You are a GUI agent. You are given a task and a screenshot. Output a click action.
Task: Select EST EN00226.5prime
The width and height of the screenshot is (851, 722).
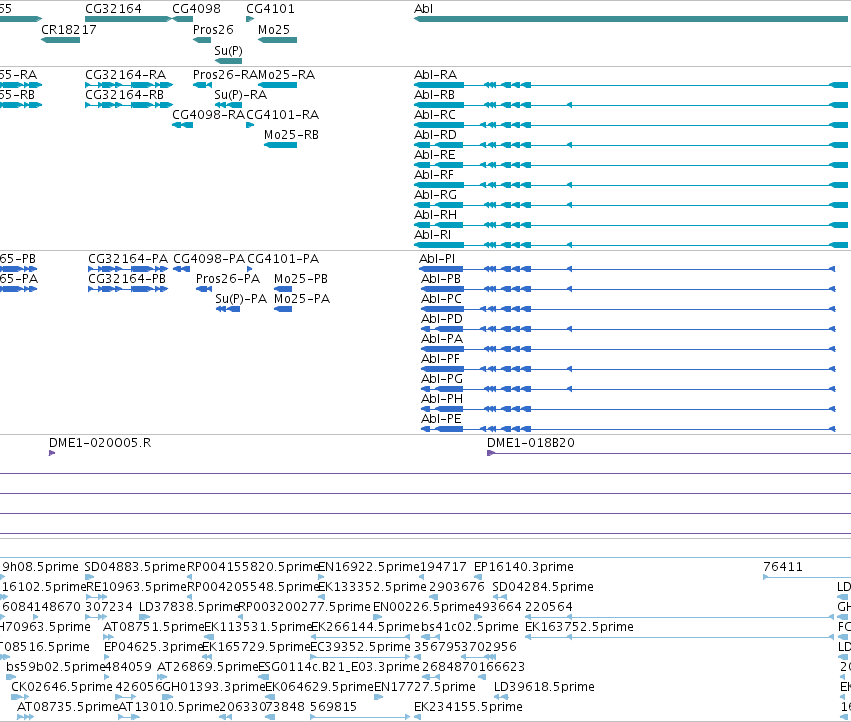coord(378,617)
